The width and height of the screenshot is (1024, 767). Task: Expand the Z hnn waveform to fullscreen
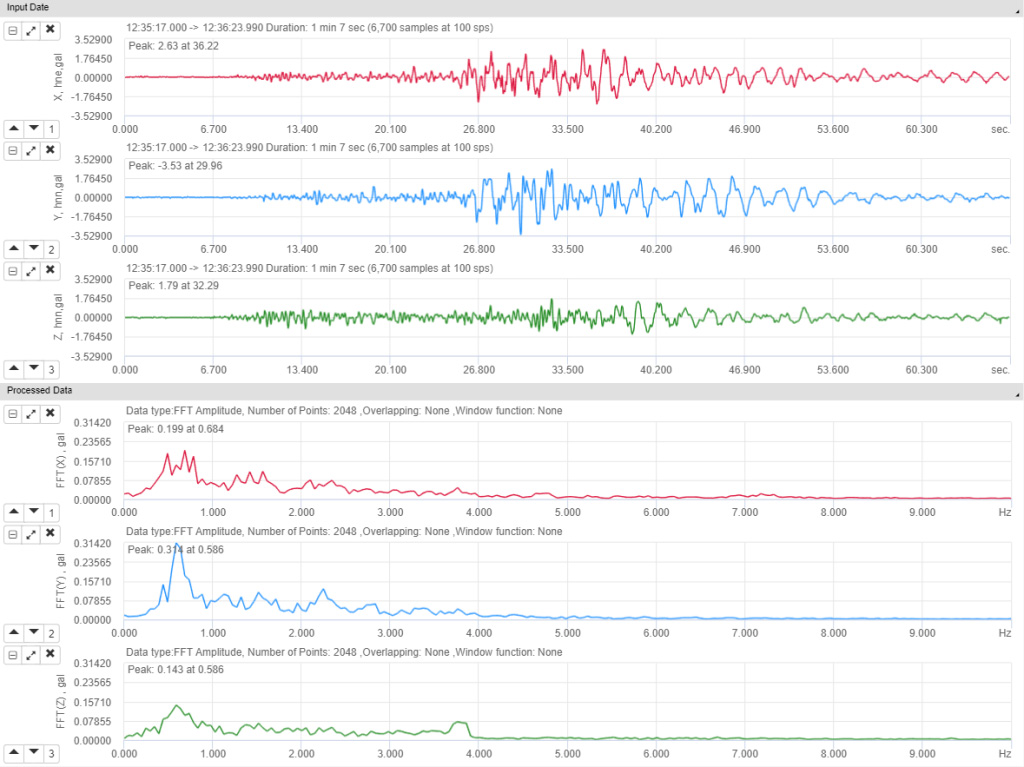pyautogui.click(x=31, y=270)
